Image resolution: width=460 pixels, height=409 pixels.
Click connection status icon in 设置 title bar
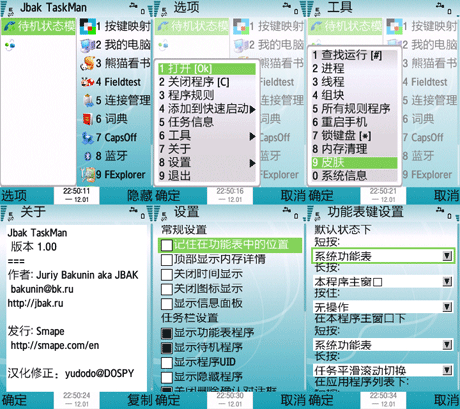click(286, 210)
